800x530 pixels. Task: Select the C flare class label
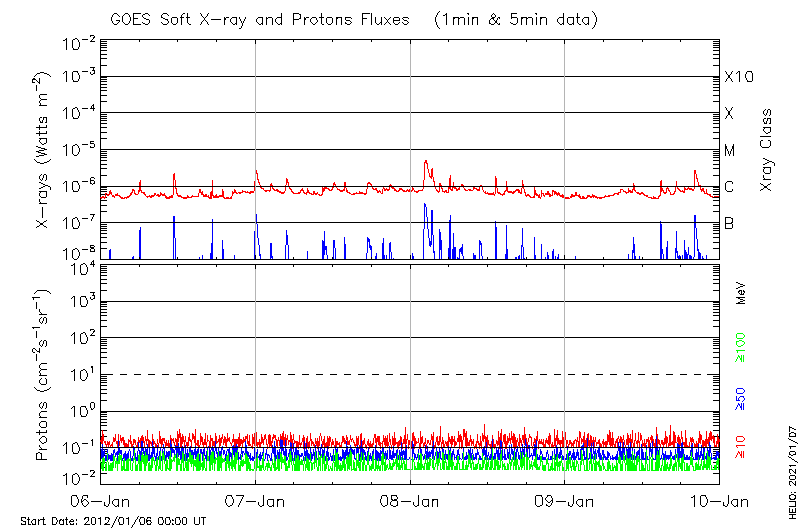tap(730, 187)
